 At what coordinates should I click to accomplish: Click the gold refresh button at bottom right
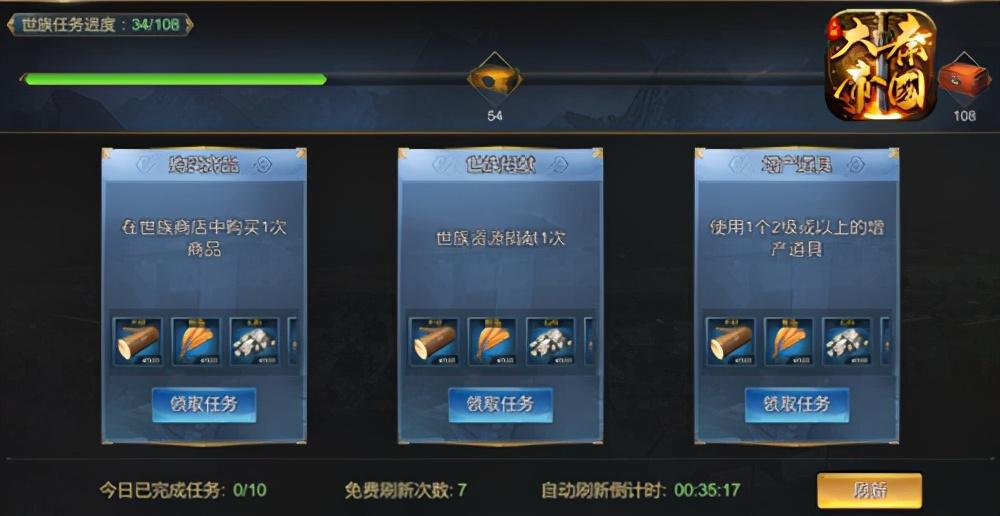click(869, 490)
